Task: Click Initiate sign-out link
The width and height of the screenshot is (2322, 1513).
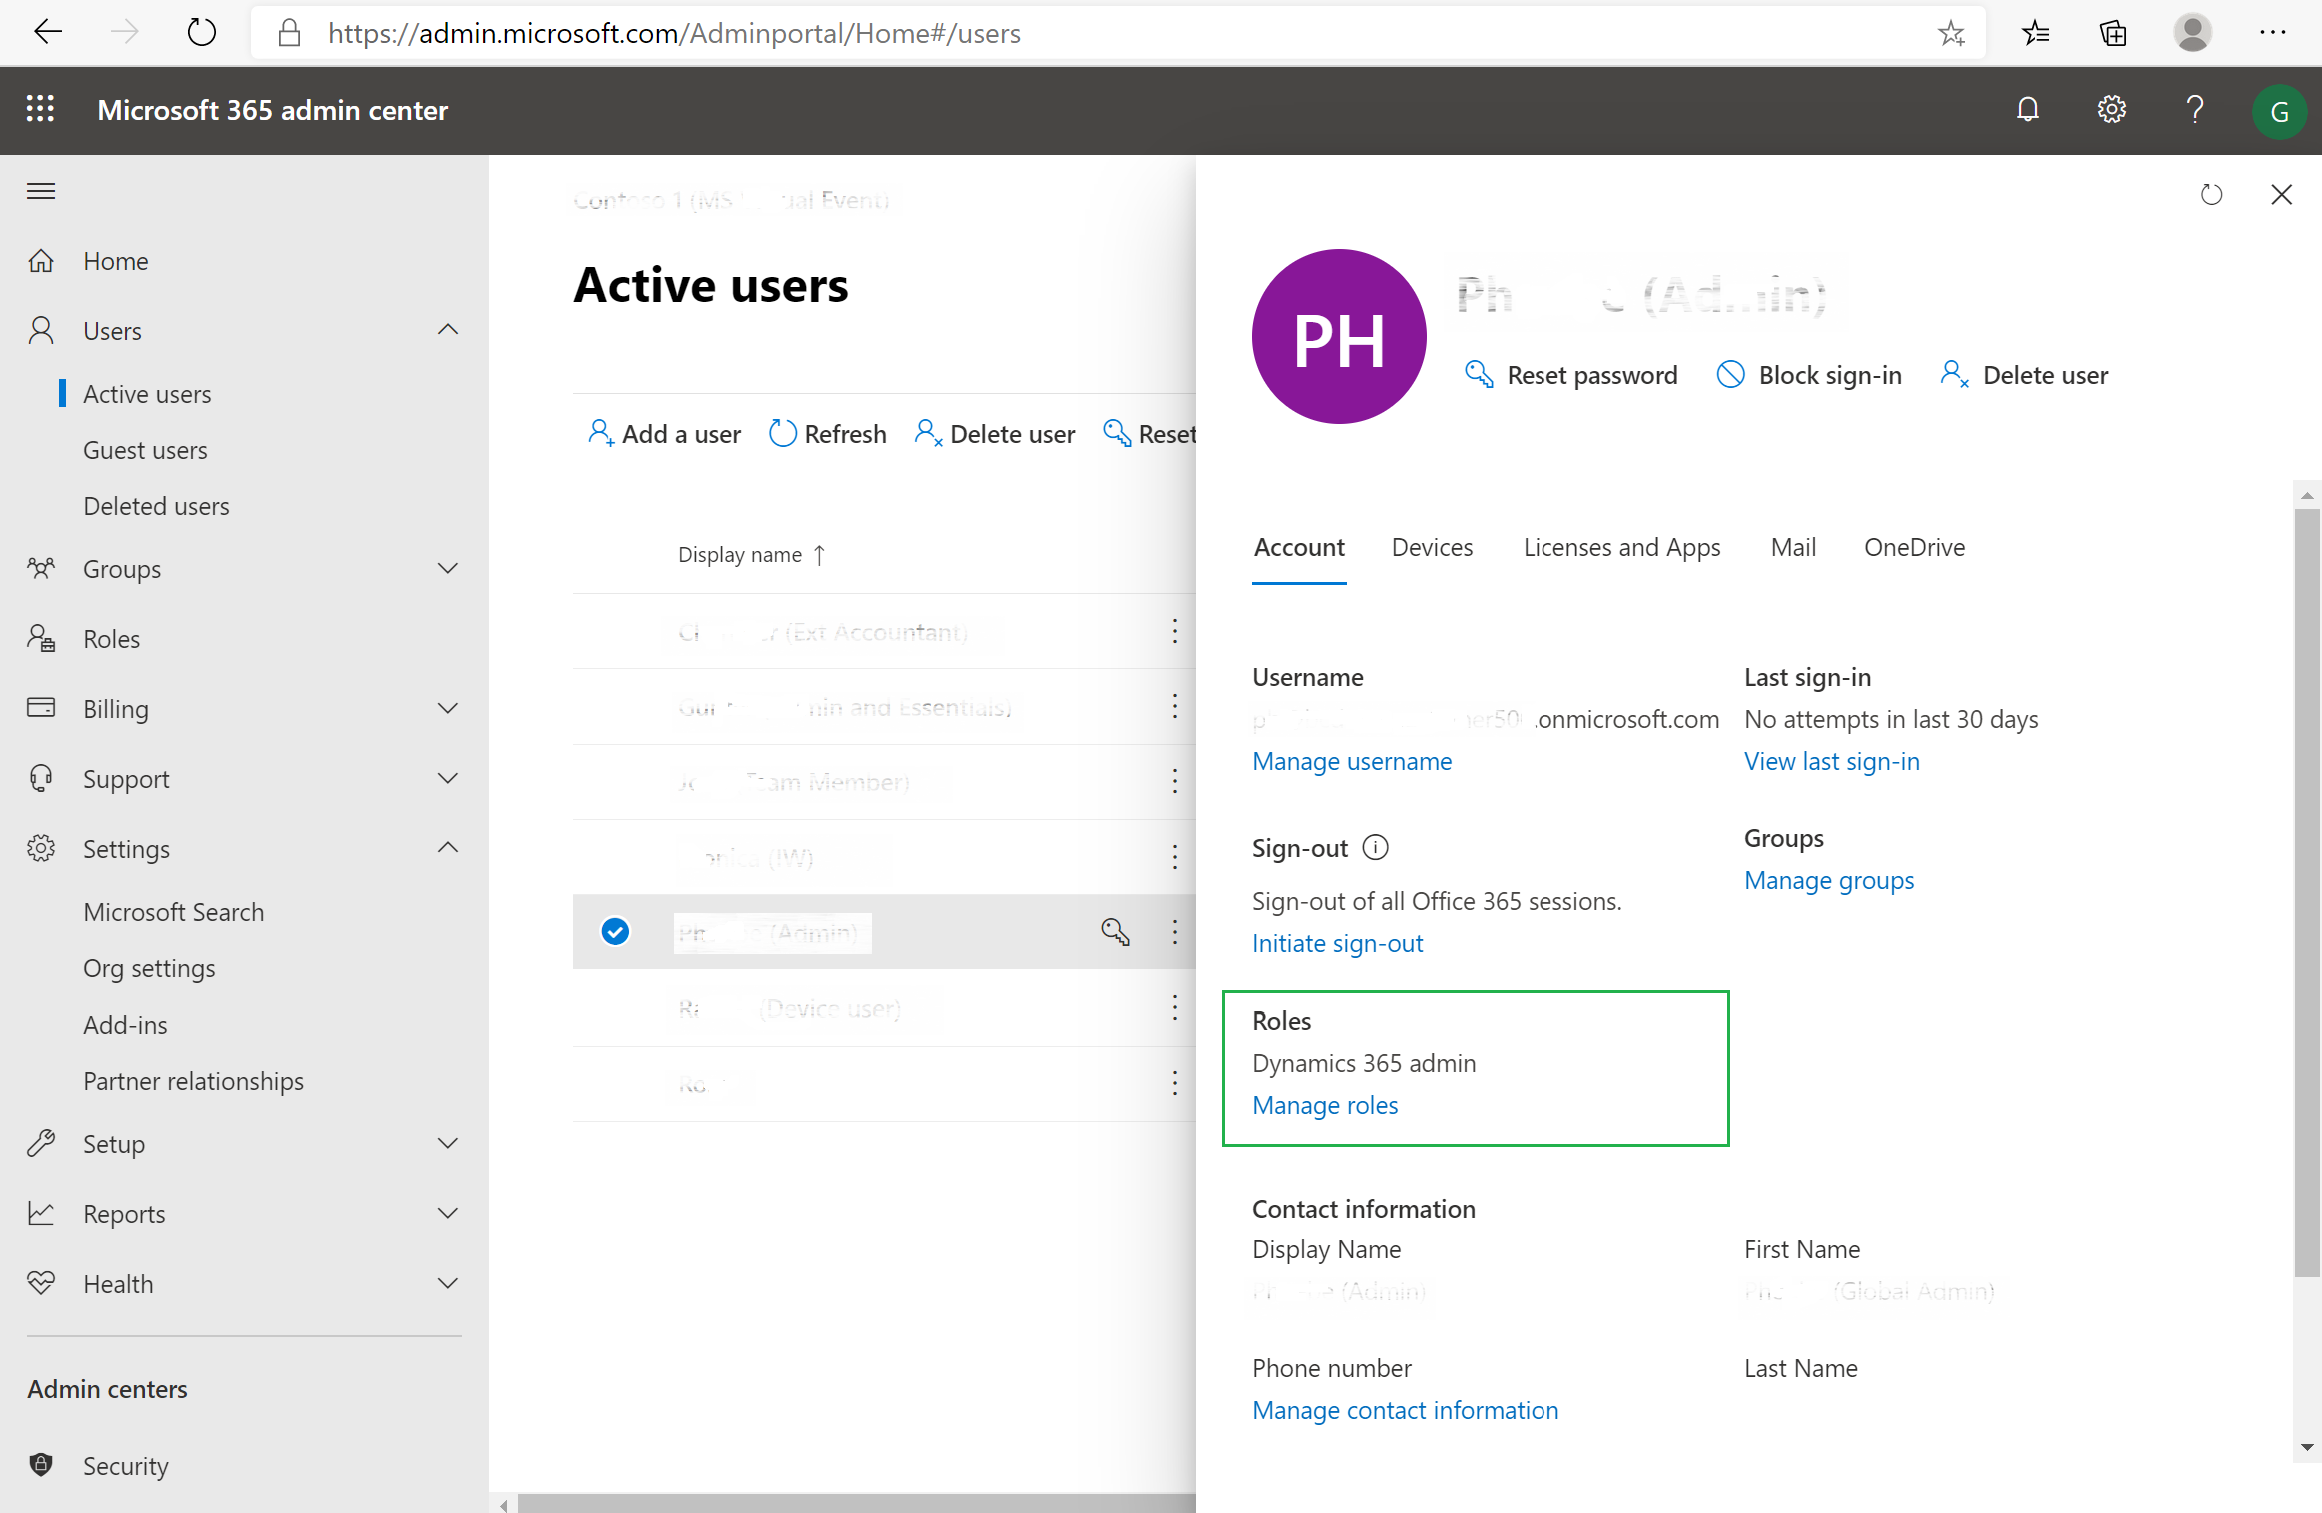Action: pyautogui.click(x=1337, y=941)
